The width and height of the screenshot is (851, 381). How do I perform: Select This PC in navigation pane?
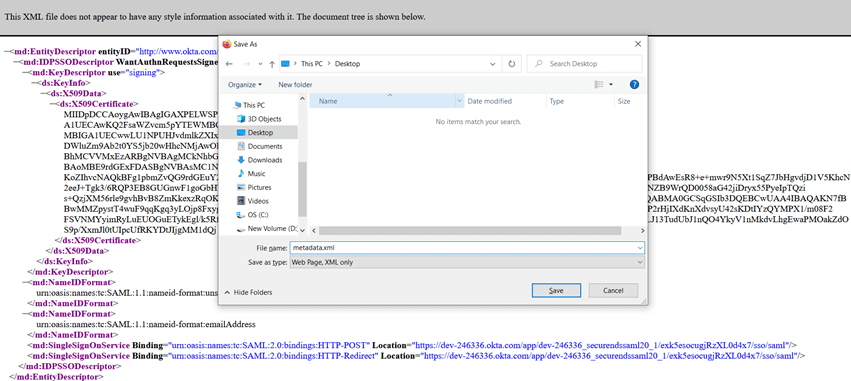[249, 105]
